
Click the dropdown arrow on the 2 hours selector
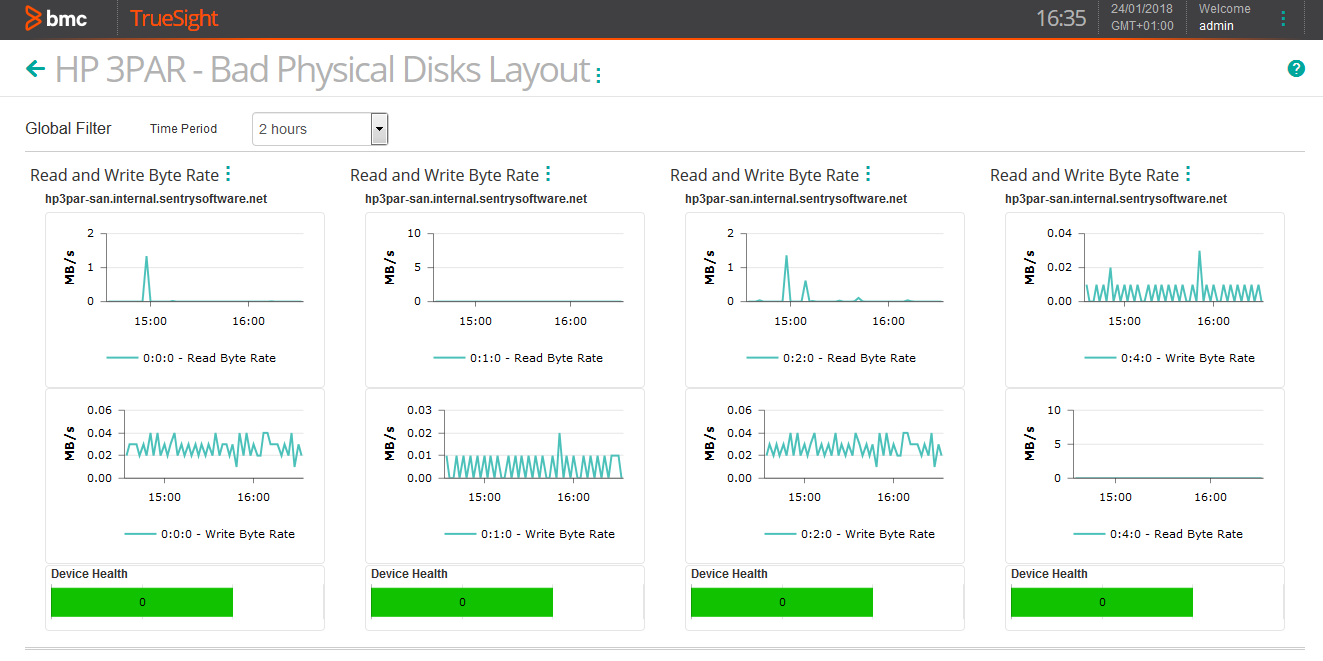pos(379,128)
